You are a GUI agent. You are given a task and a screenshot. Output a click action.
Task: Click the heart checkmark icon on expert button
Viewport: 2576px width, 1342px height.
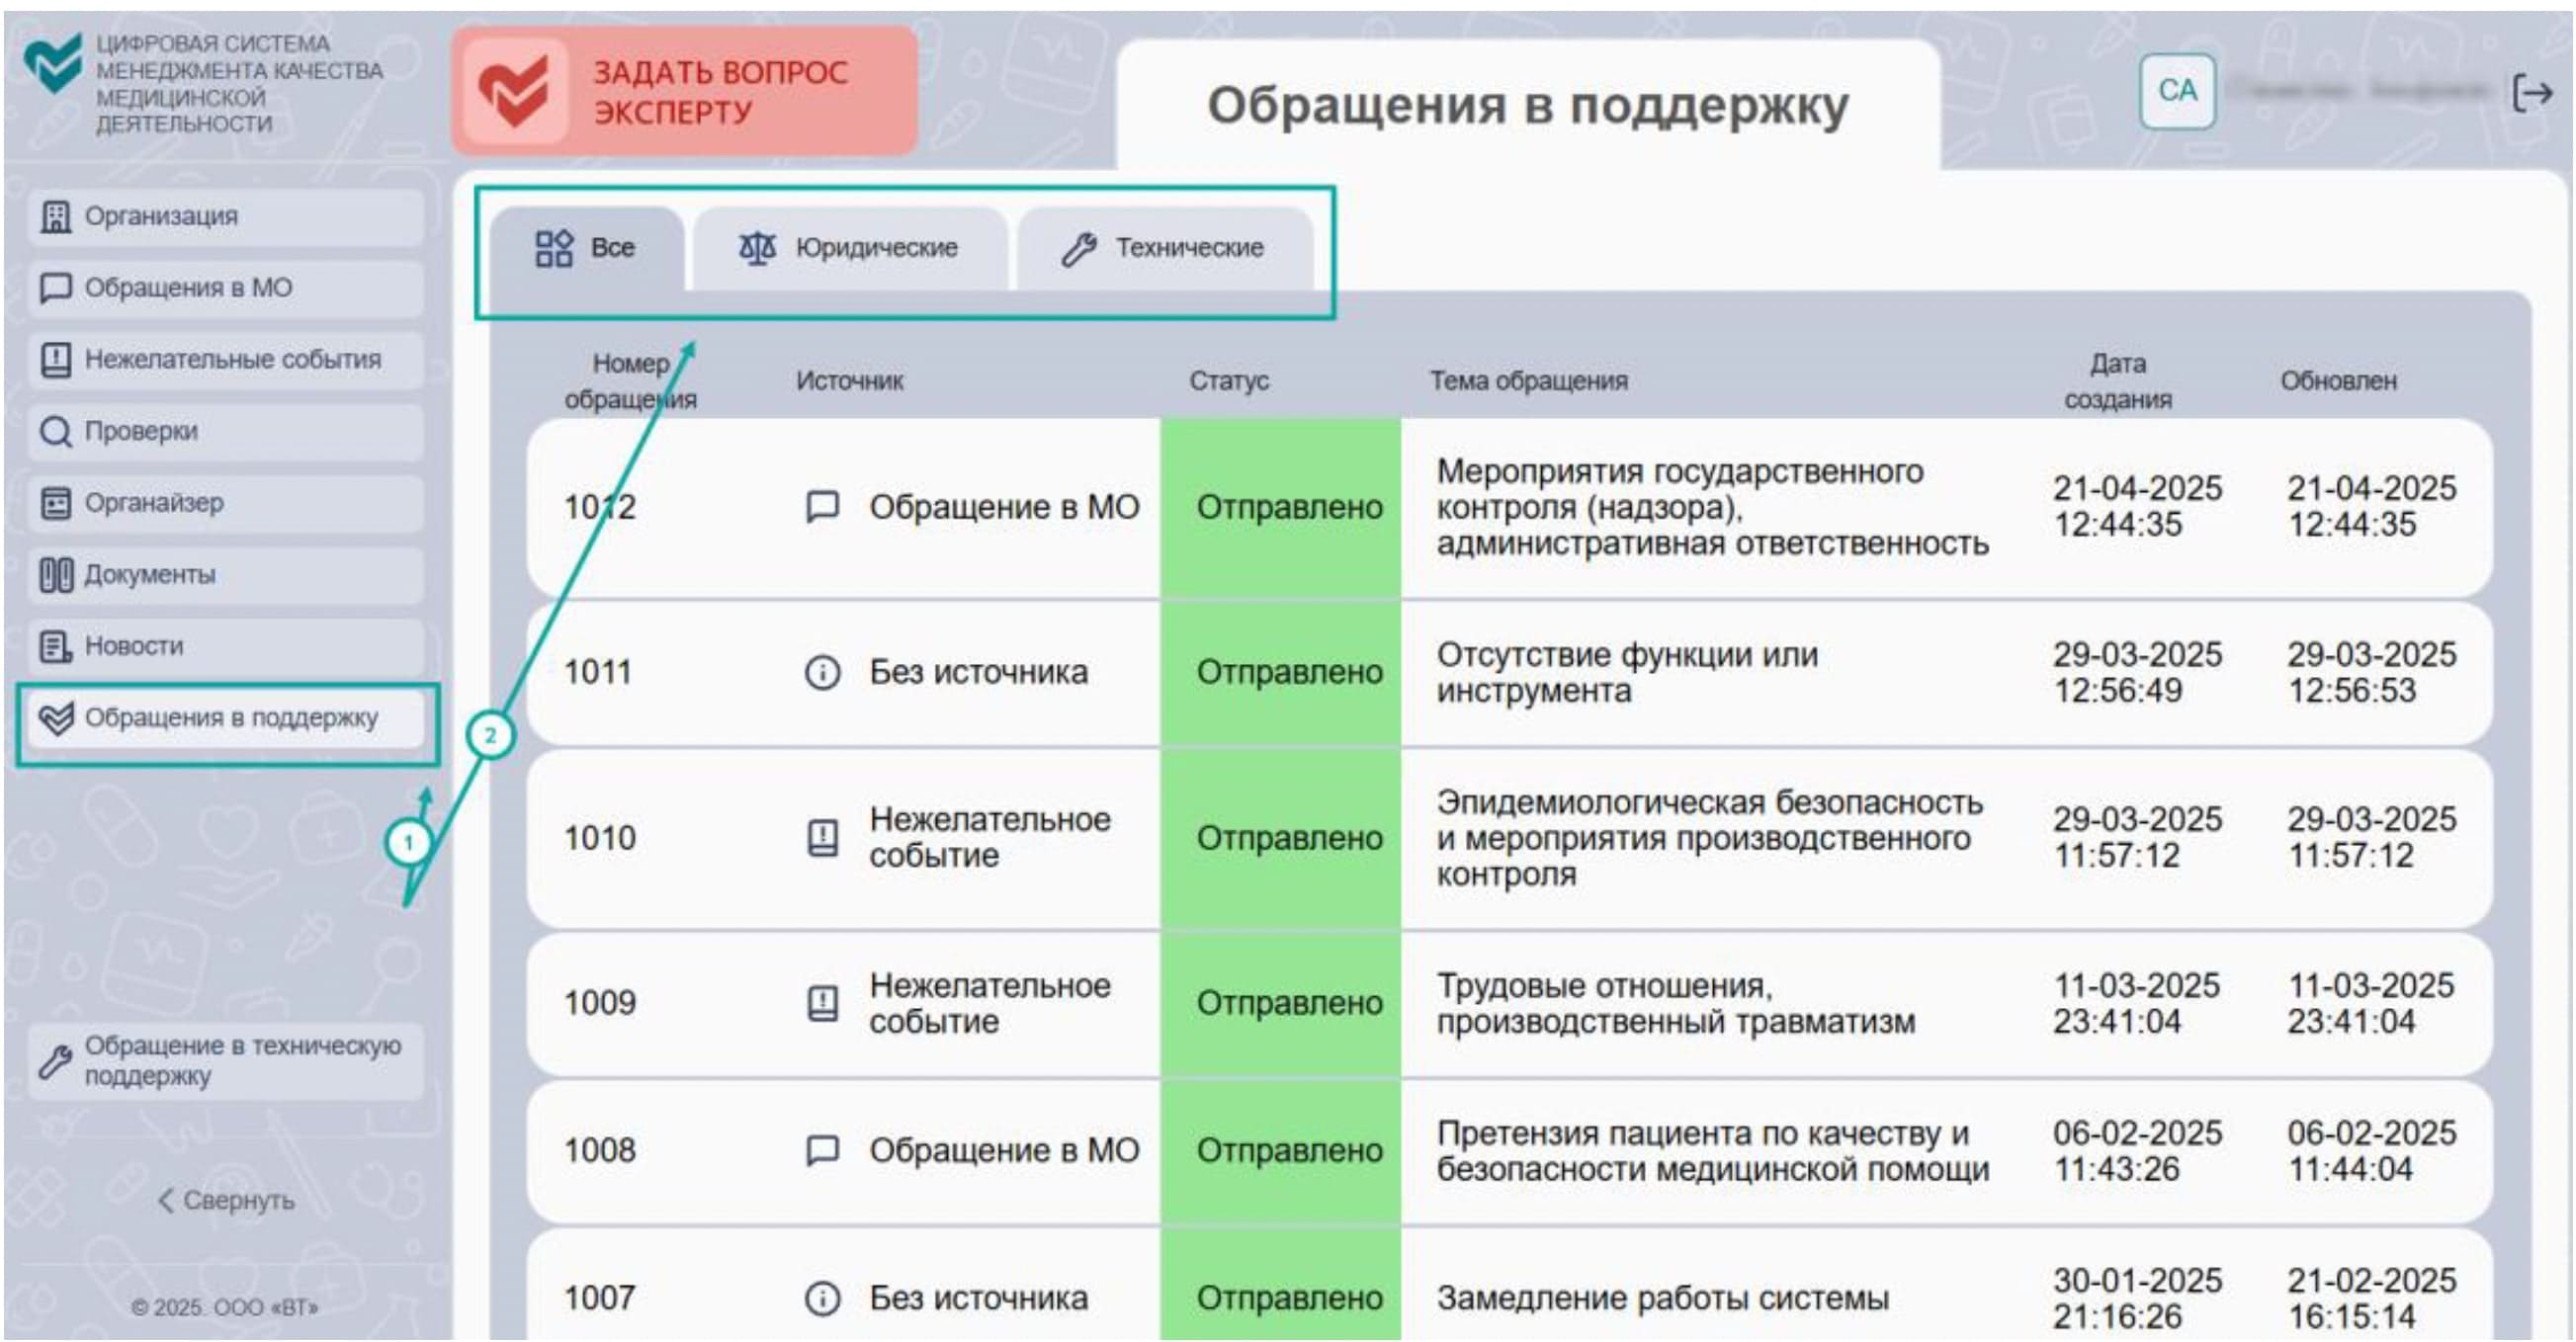click(513, 91)
